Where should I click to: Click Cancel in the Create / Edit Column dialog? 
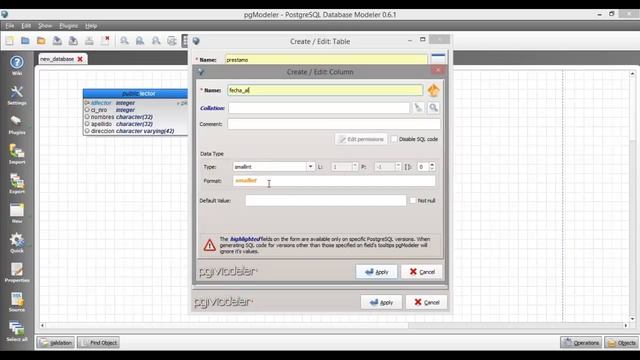(x=422, y=272)
